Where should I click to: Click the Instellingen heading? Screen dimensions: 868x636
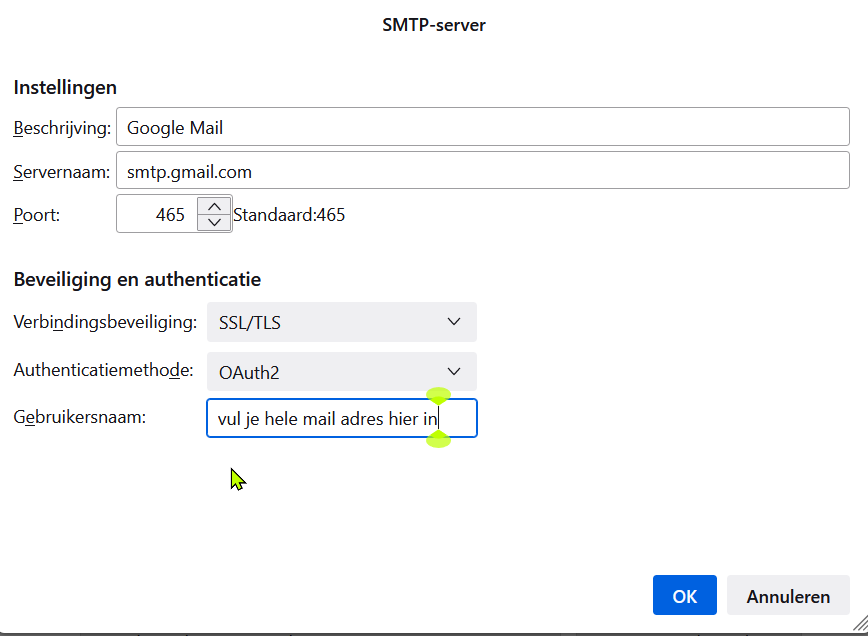pyautogui.click(x=65, y=87)
